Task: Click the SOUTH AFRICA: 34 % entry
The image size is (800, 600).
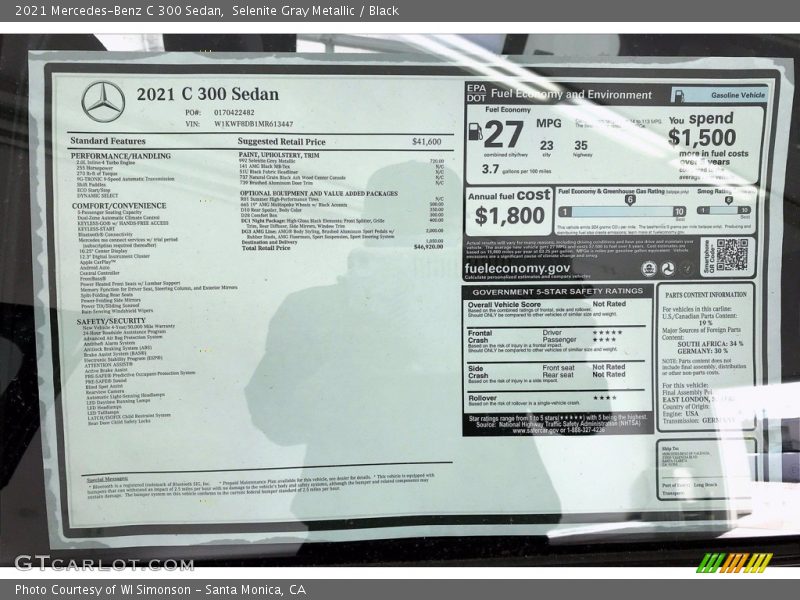Action: pos(710,344)
